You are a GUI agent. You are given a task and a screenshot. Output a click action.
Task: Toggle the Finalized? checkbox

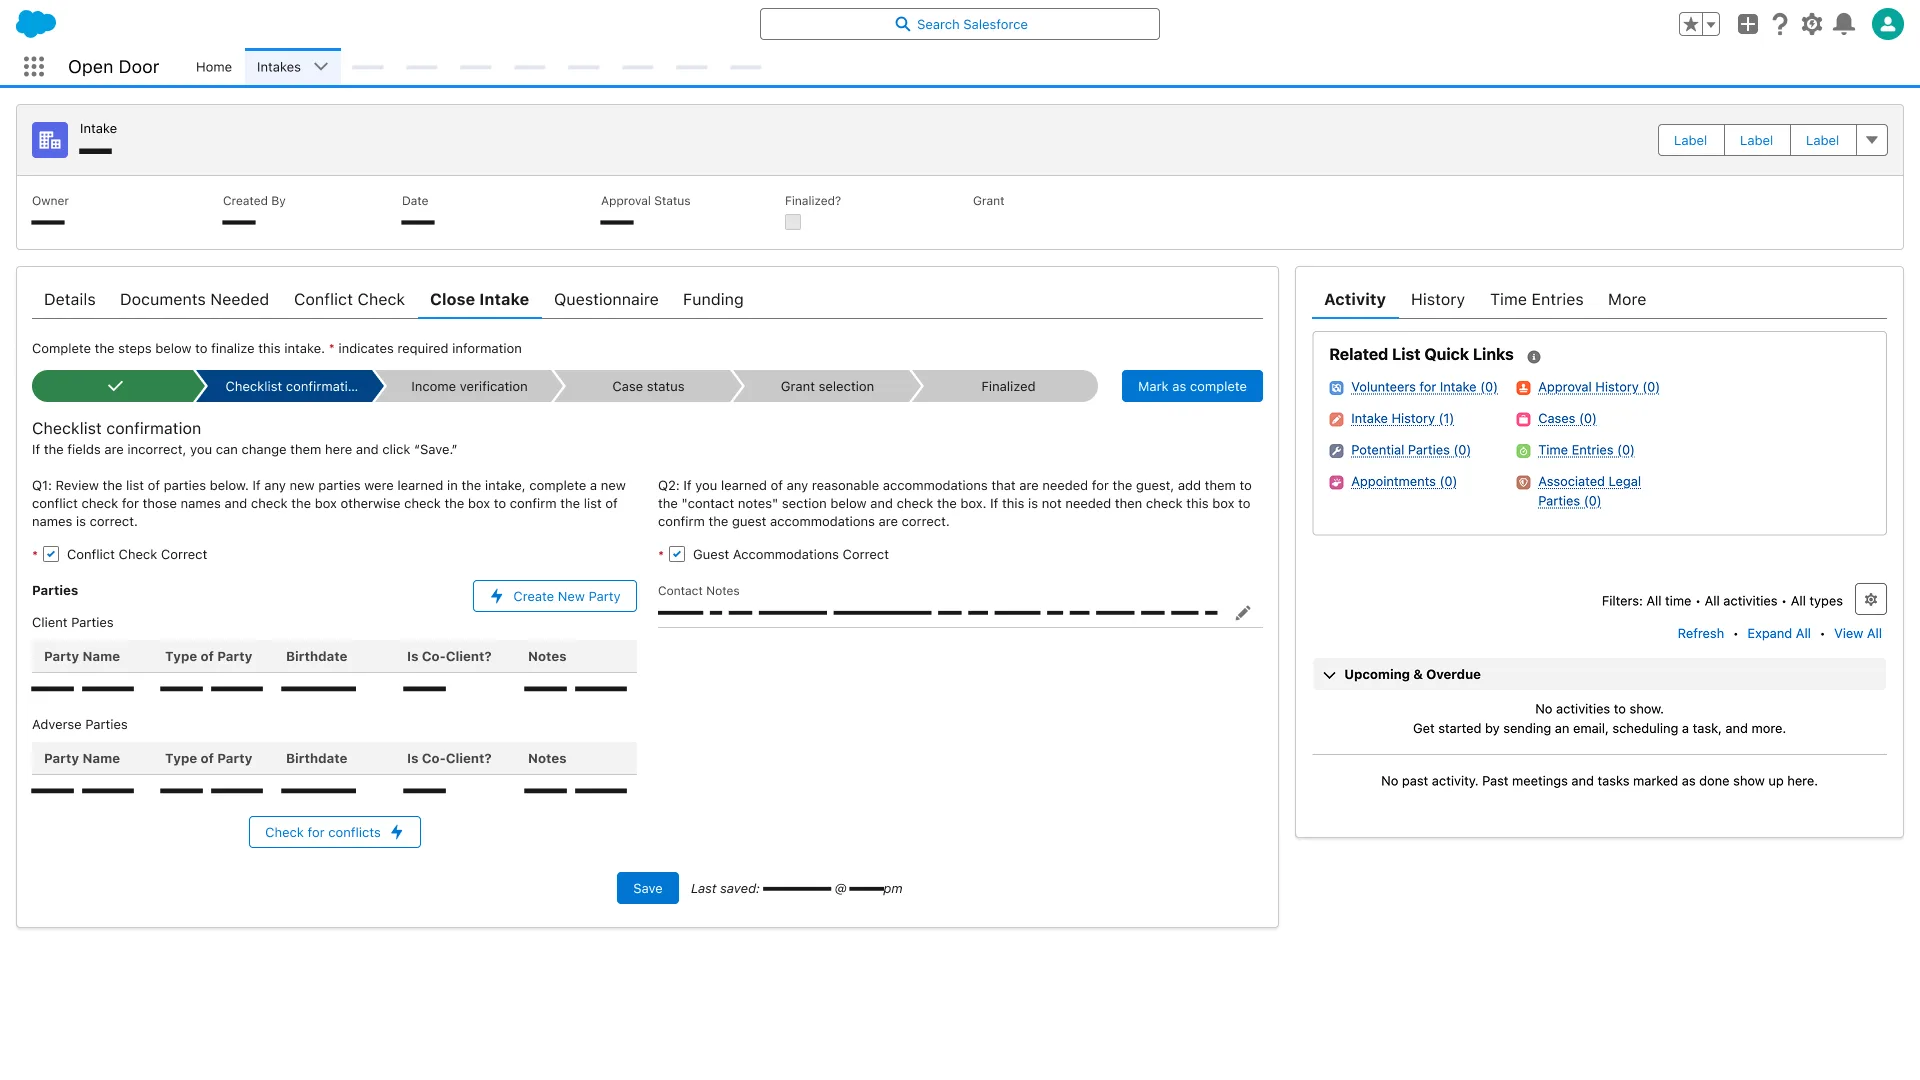pyautogui.click(x=793, y=222)
